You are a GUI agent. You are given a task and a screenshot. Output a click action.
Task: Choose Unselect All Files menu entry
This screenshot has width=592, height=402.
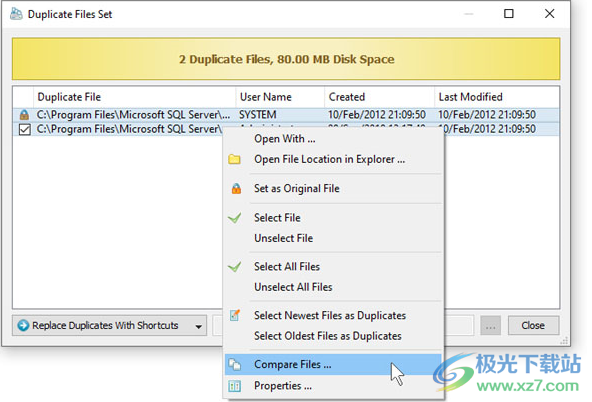[293, 287]
